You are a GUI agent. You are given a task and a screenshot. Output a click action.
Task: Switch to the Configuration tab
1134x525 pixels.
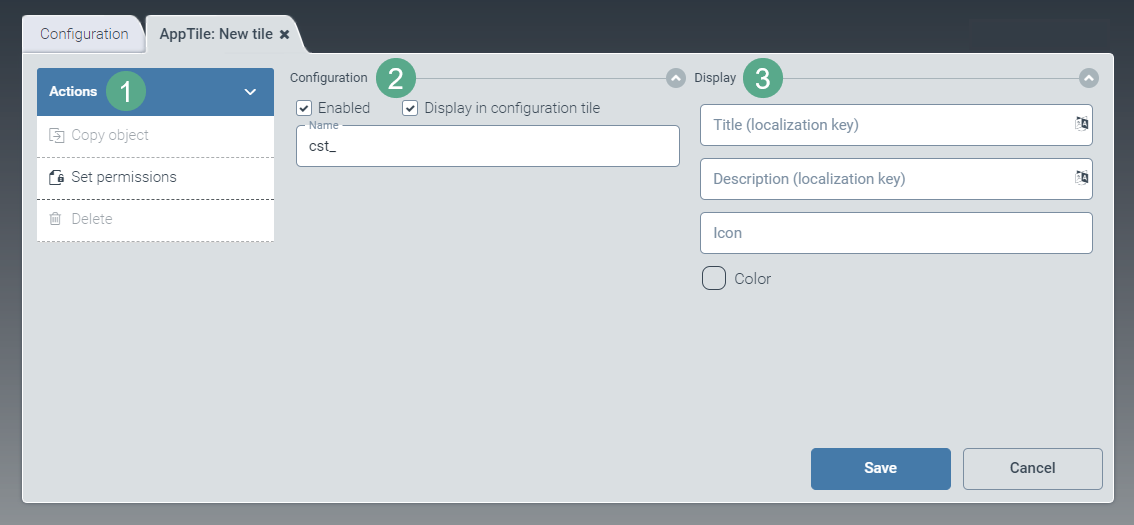point(84,34)
